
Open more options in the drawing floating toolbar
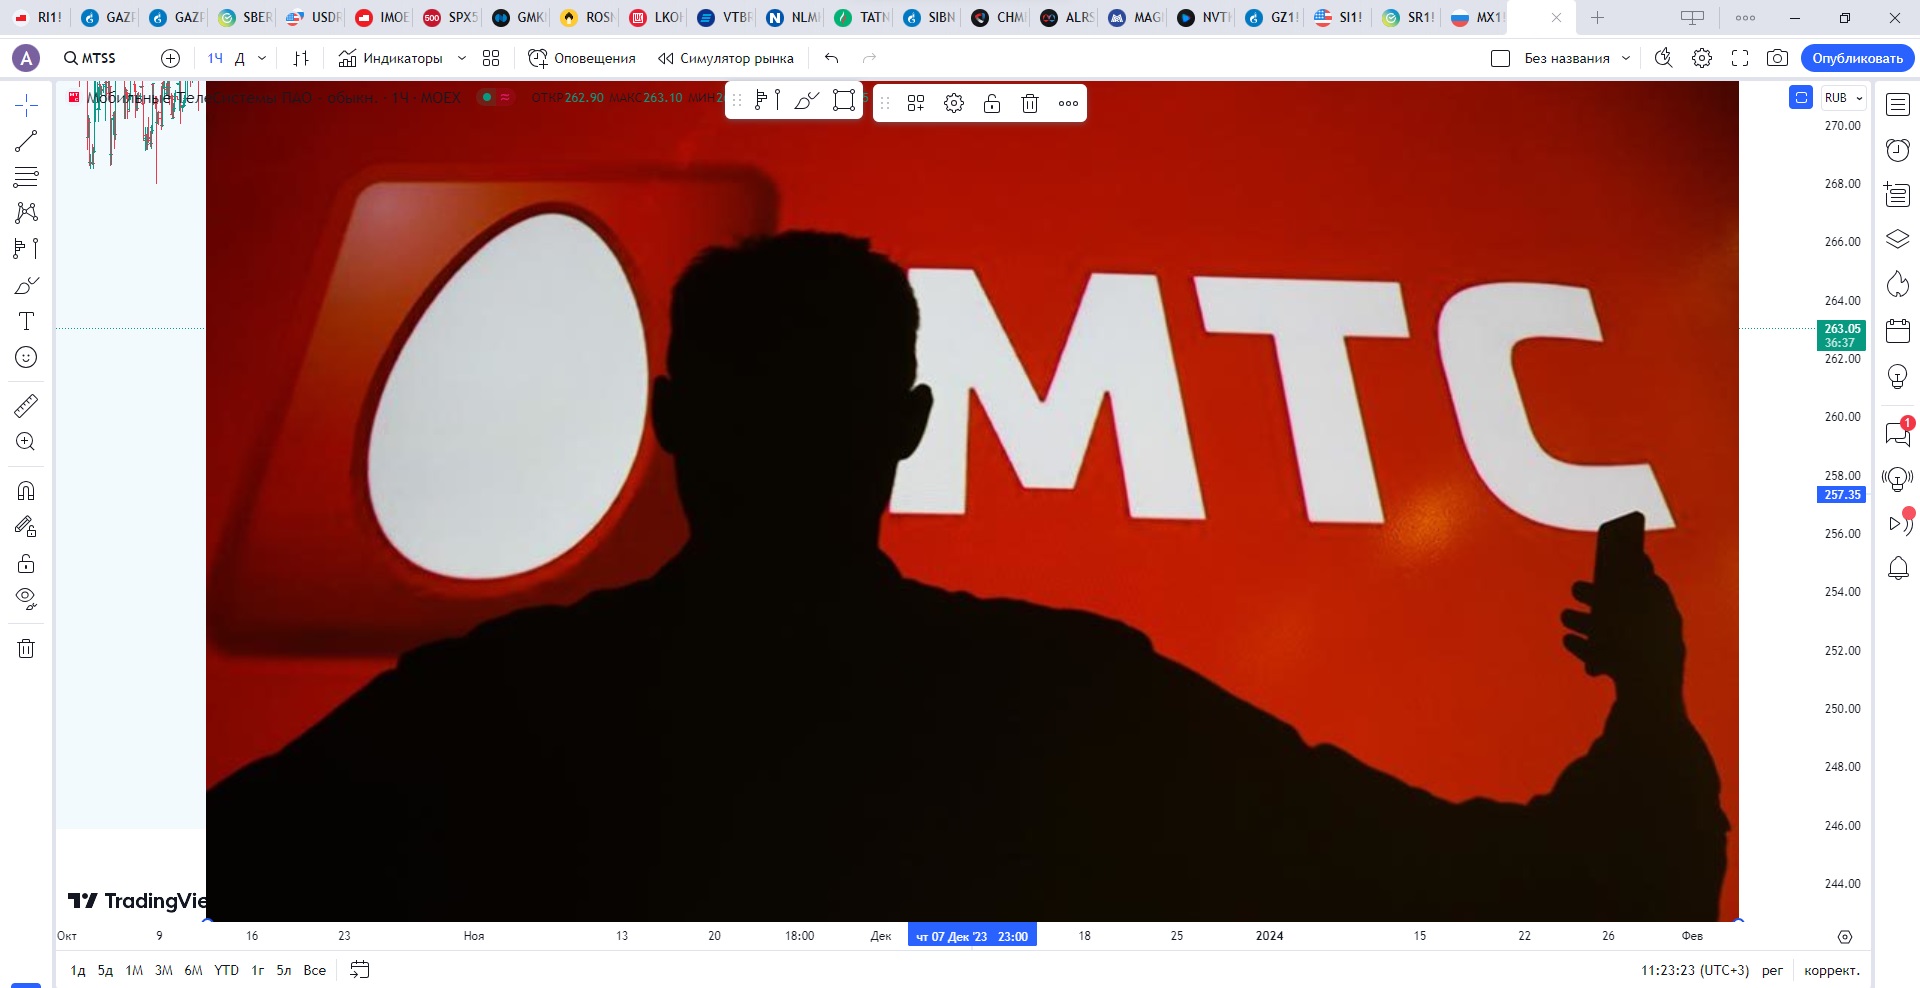tap(1068, 103)
